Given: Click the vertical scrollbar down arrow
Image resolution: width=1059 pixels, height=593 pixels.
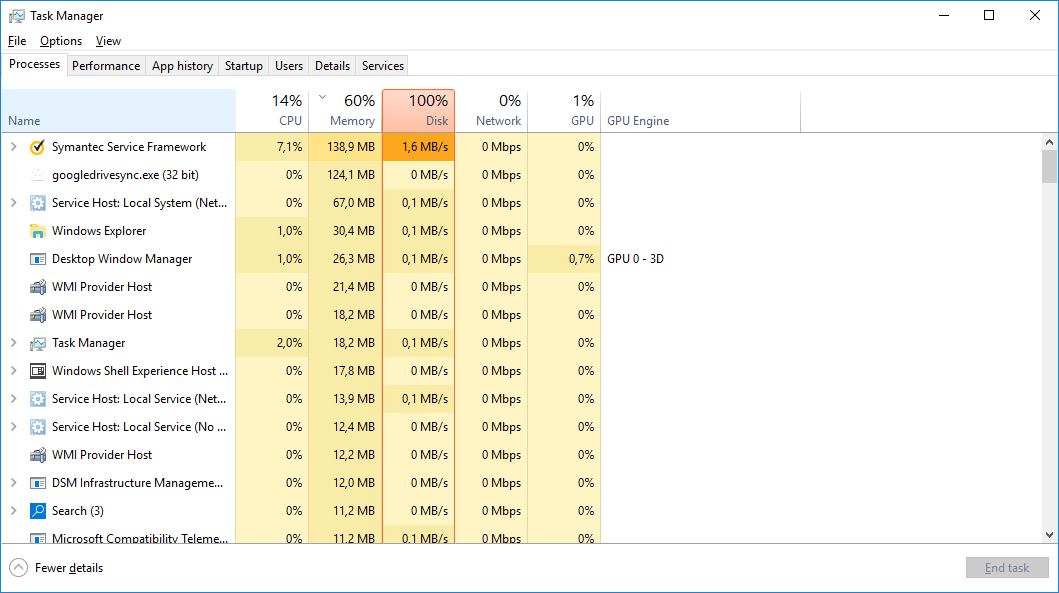Looking at the screenshot, I should pyautogui.click(x=1049, y=535).
